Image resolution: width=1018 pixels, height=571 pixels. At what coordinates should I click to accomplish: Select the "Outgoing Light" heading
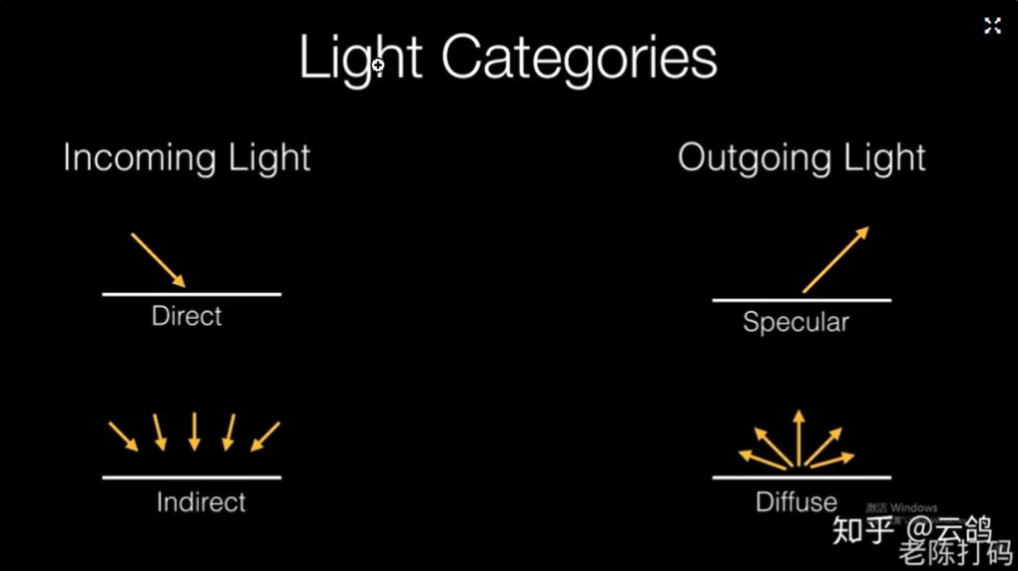point(802,158)
